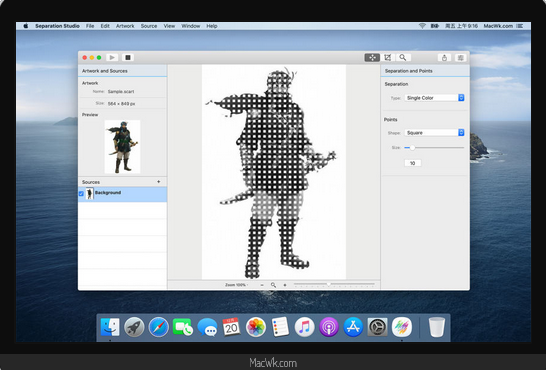Open the Artwork menu
The height and width of the screenshot is (370, 546).
(x=125, y=26)
